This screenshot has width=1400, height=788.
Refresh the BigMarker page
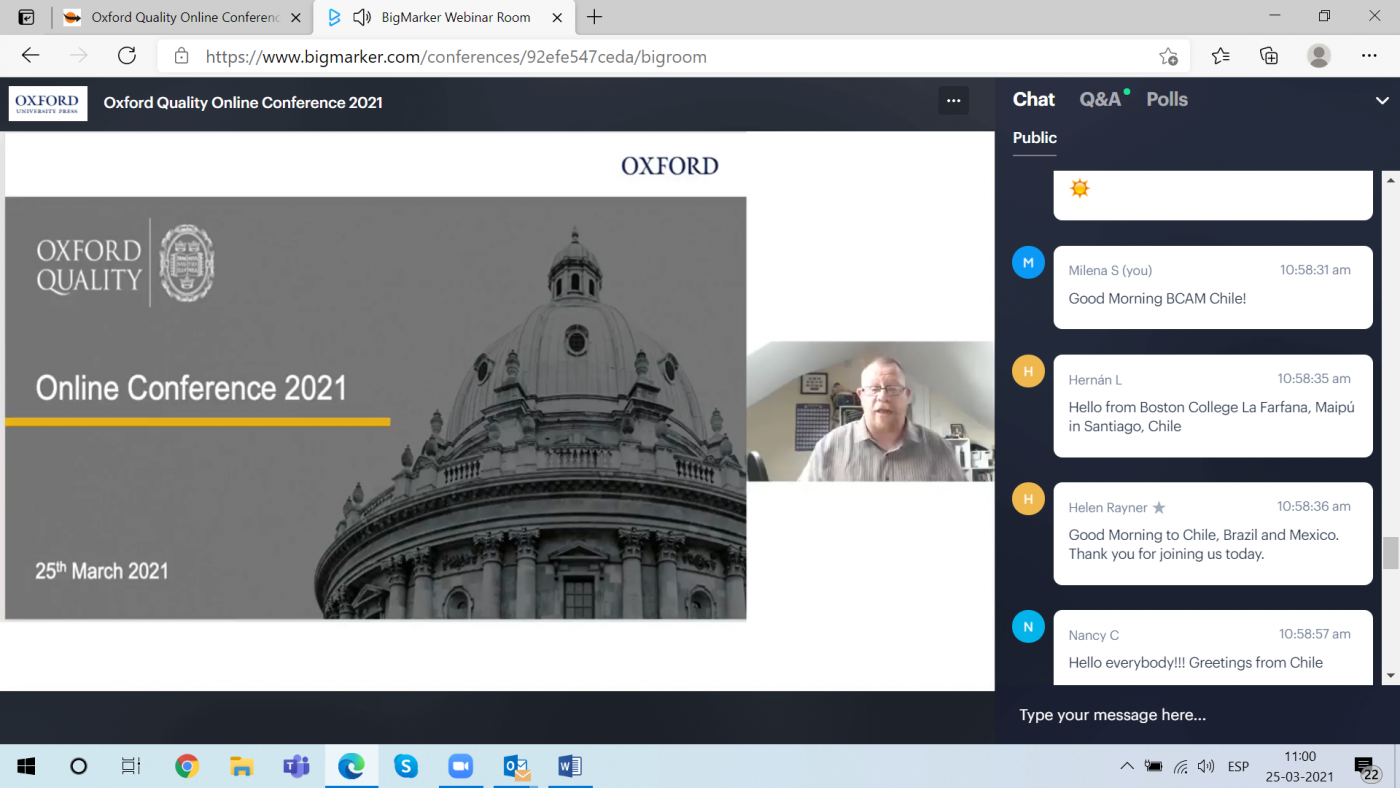click(x=127, y=56)
